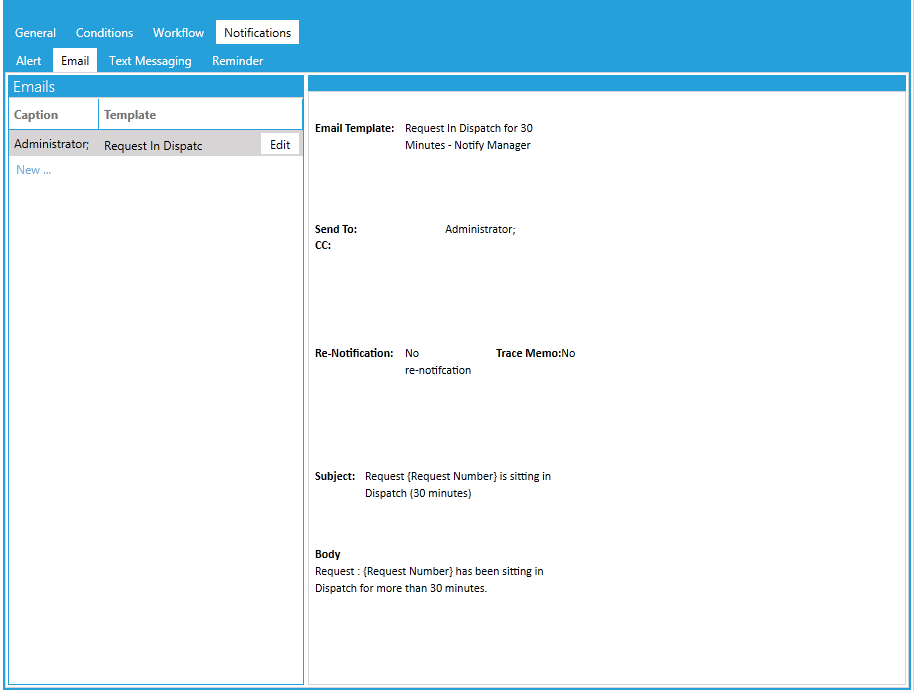Switch to Text Messaging settings

pyautogui.click(x=149, y=60)
